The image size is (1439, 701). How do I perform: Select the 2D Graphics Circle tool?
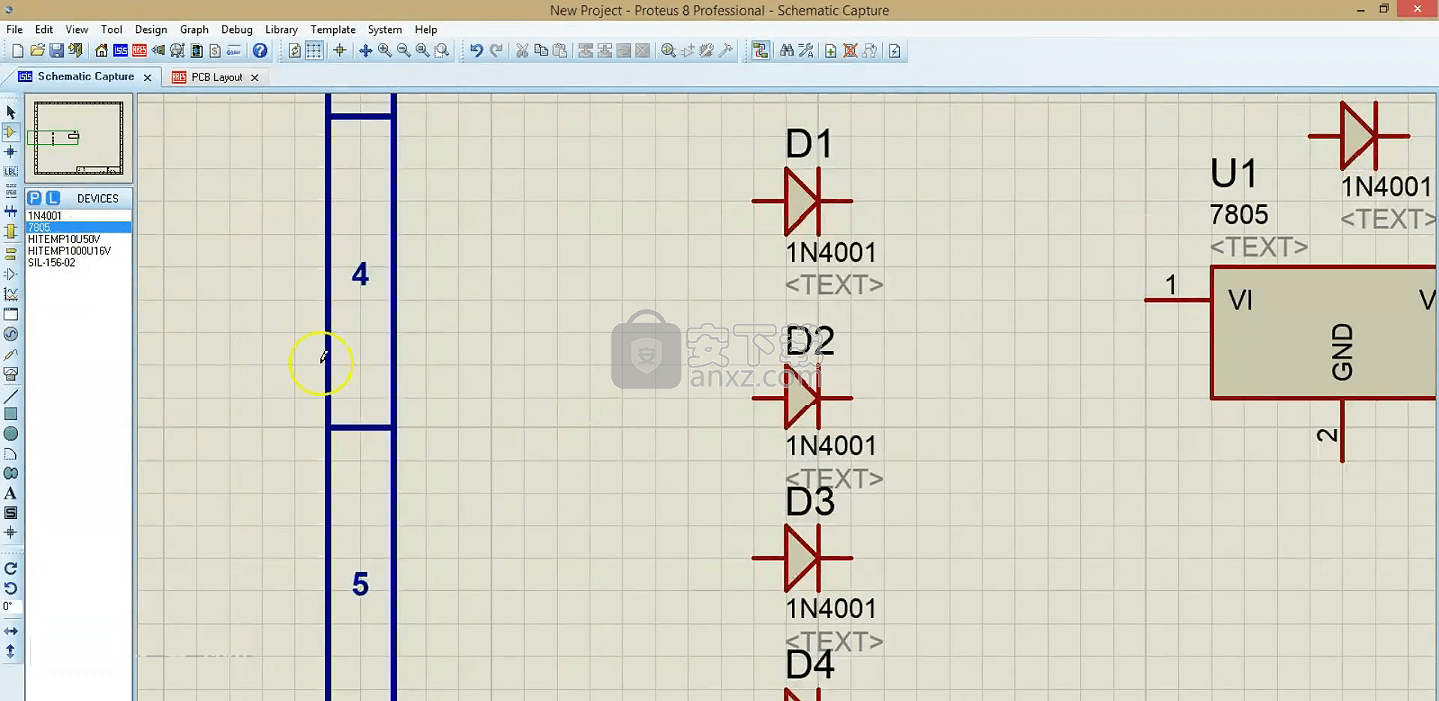click(x=11, y=434)
